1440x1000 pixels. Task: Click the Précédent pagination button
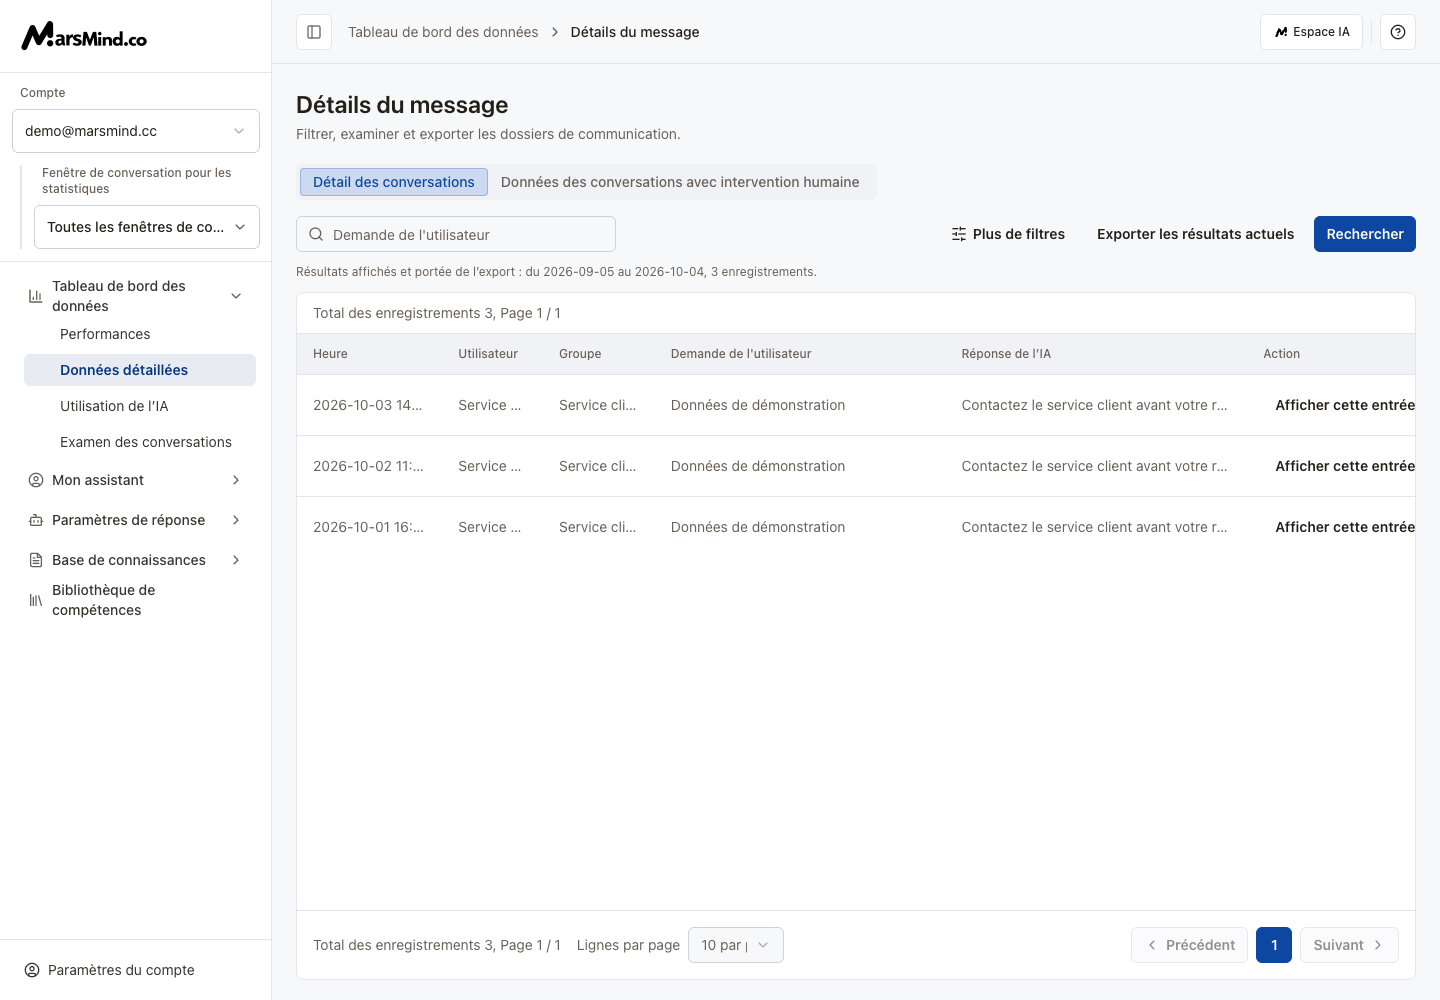point(1189,945)
